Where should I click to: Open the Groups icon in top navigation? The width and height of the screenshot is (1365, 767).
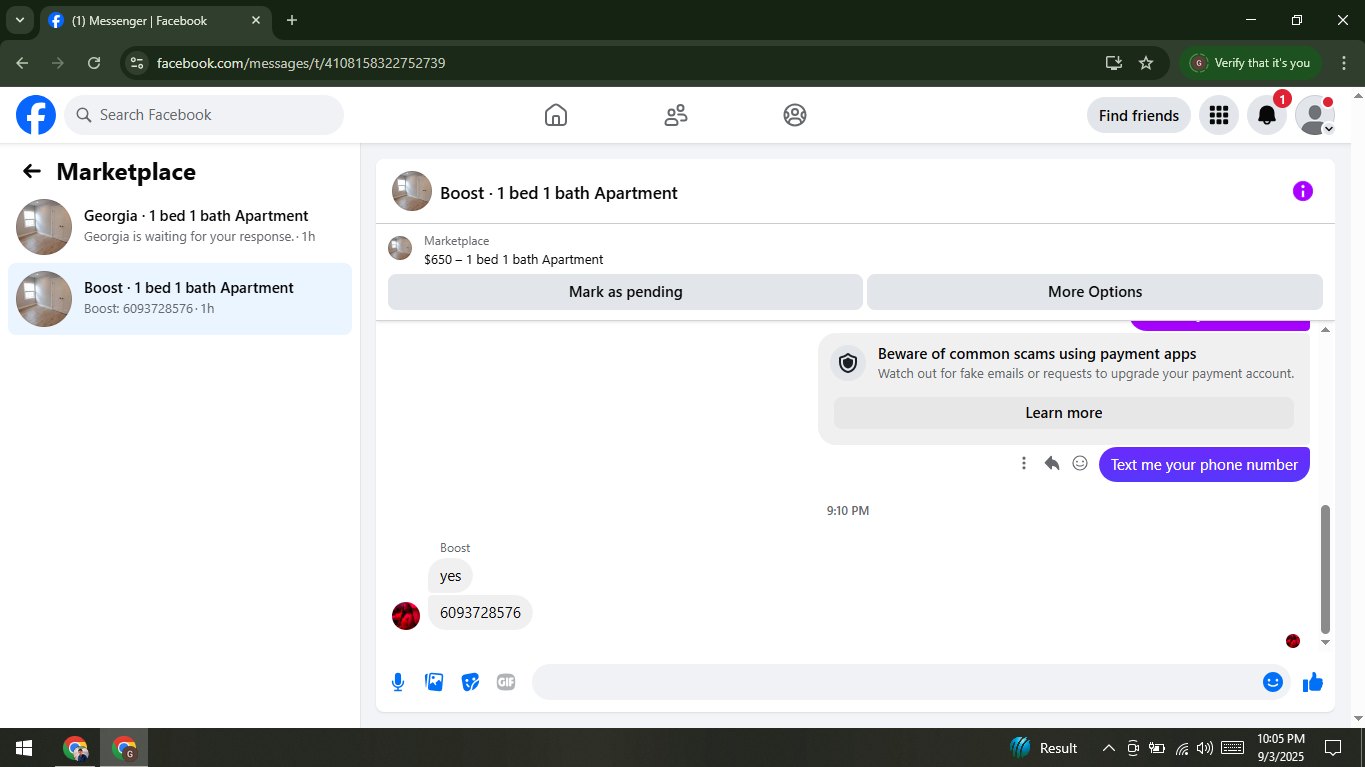pyautogui.click(x=795, y=115)
